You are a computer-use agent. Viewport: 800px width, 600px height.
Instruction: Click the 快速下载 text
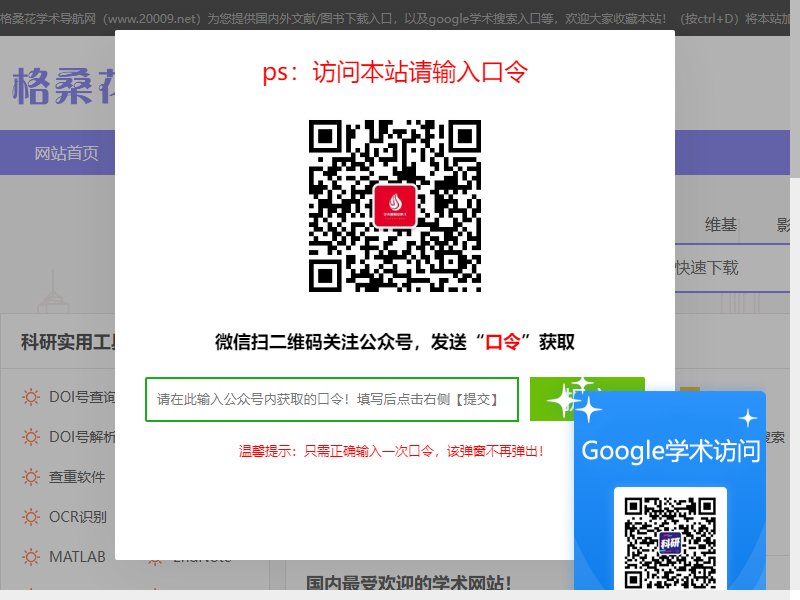click(x=707, y=267)
